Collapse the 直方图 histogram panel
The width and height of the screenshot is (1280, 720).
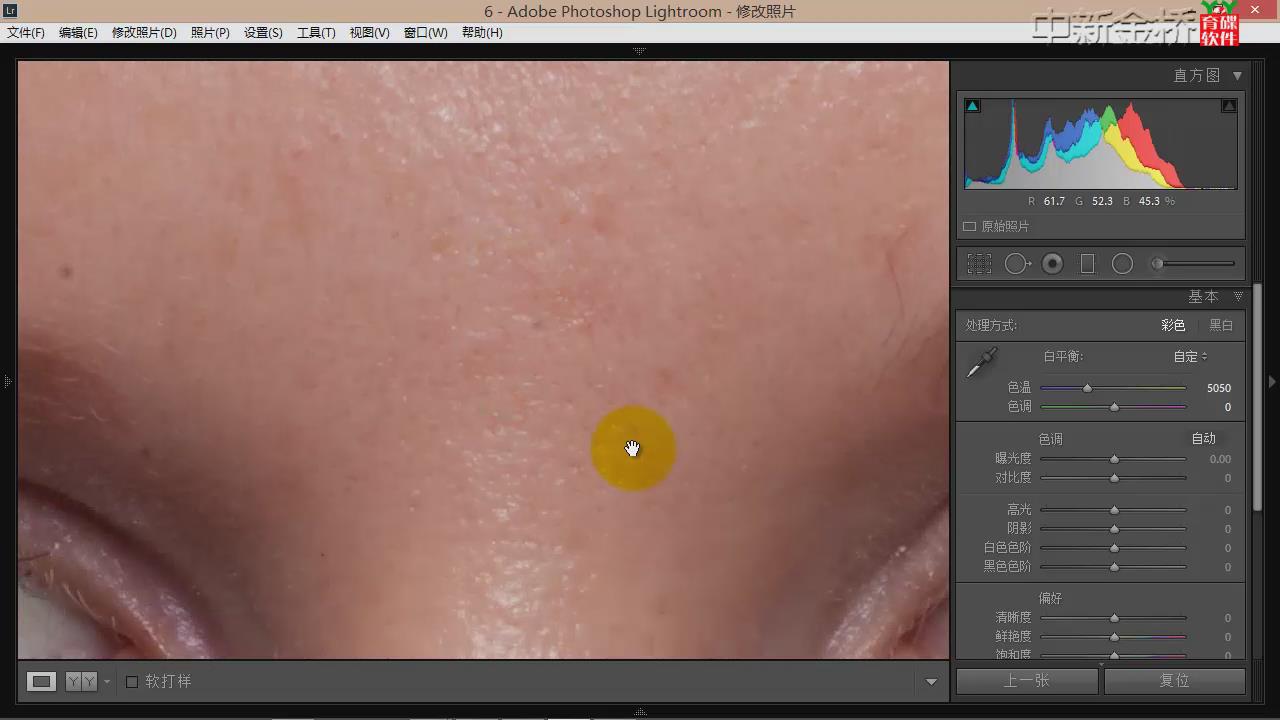pyautogui.click(x=1237, y=75)
